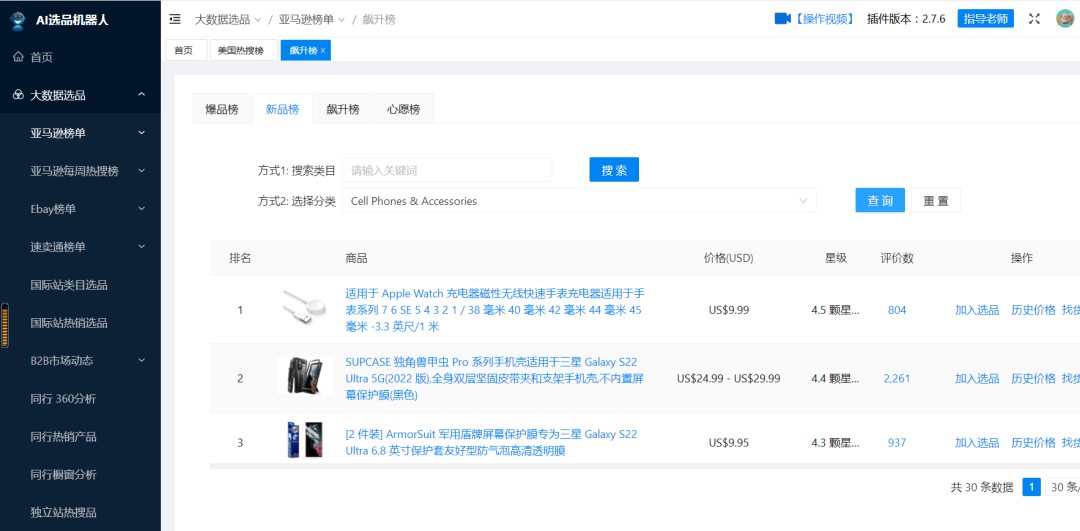Click the orange level meter on left edge
1080x531 pixels.
pyautogui.click(x=6, y=326)
